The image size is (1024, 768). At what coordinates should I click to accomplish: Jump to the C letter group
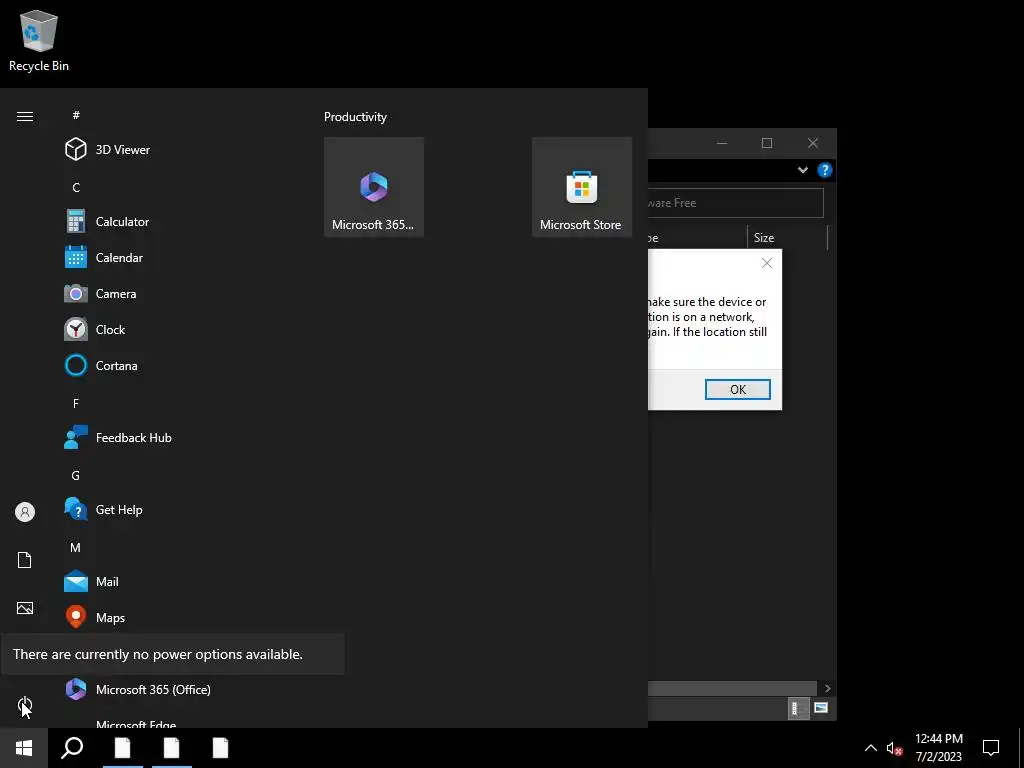click(x=76, y=187)
